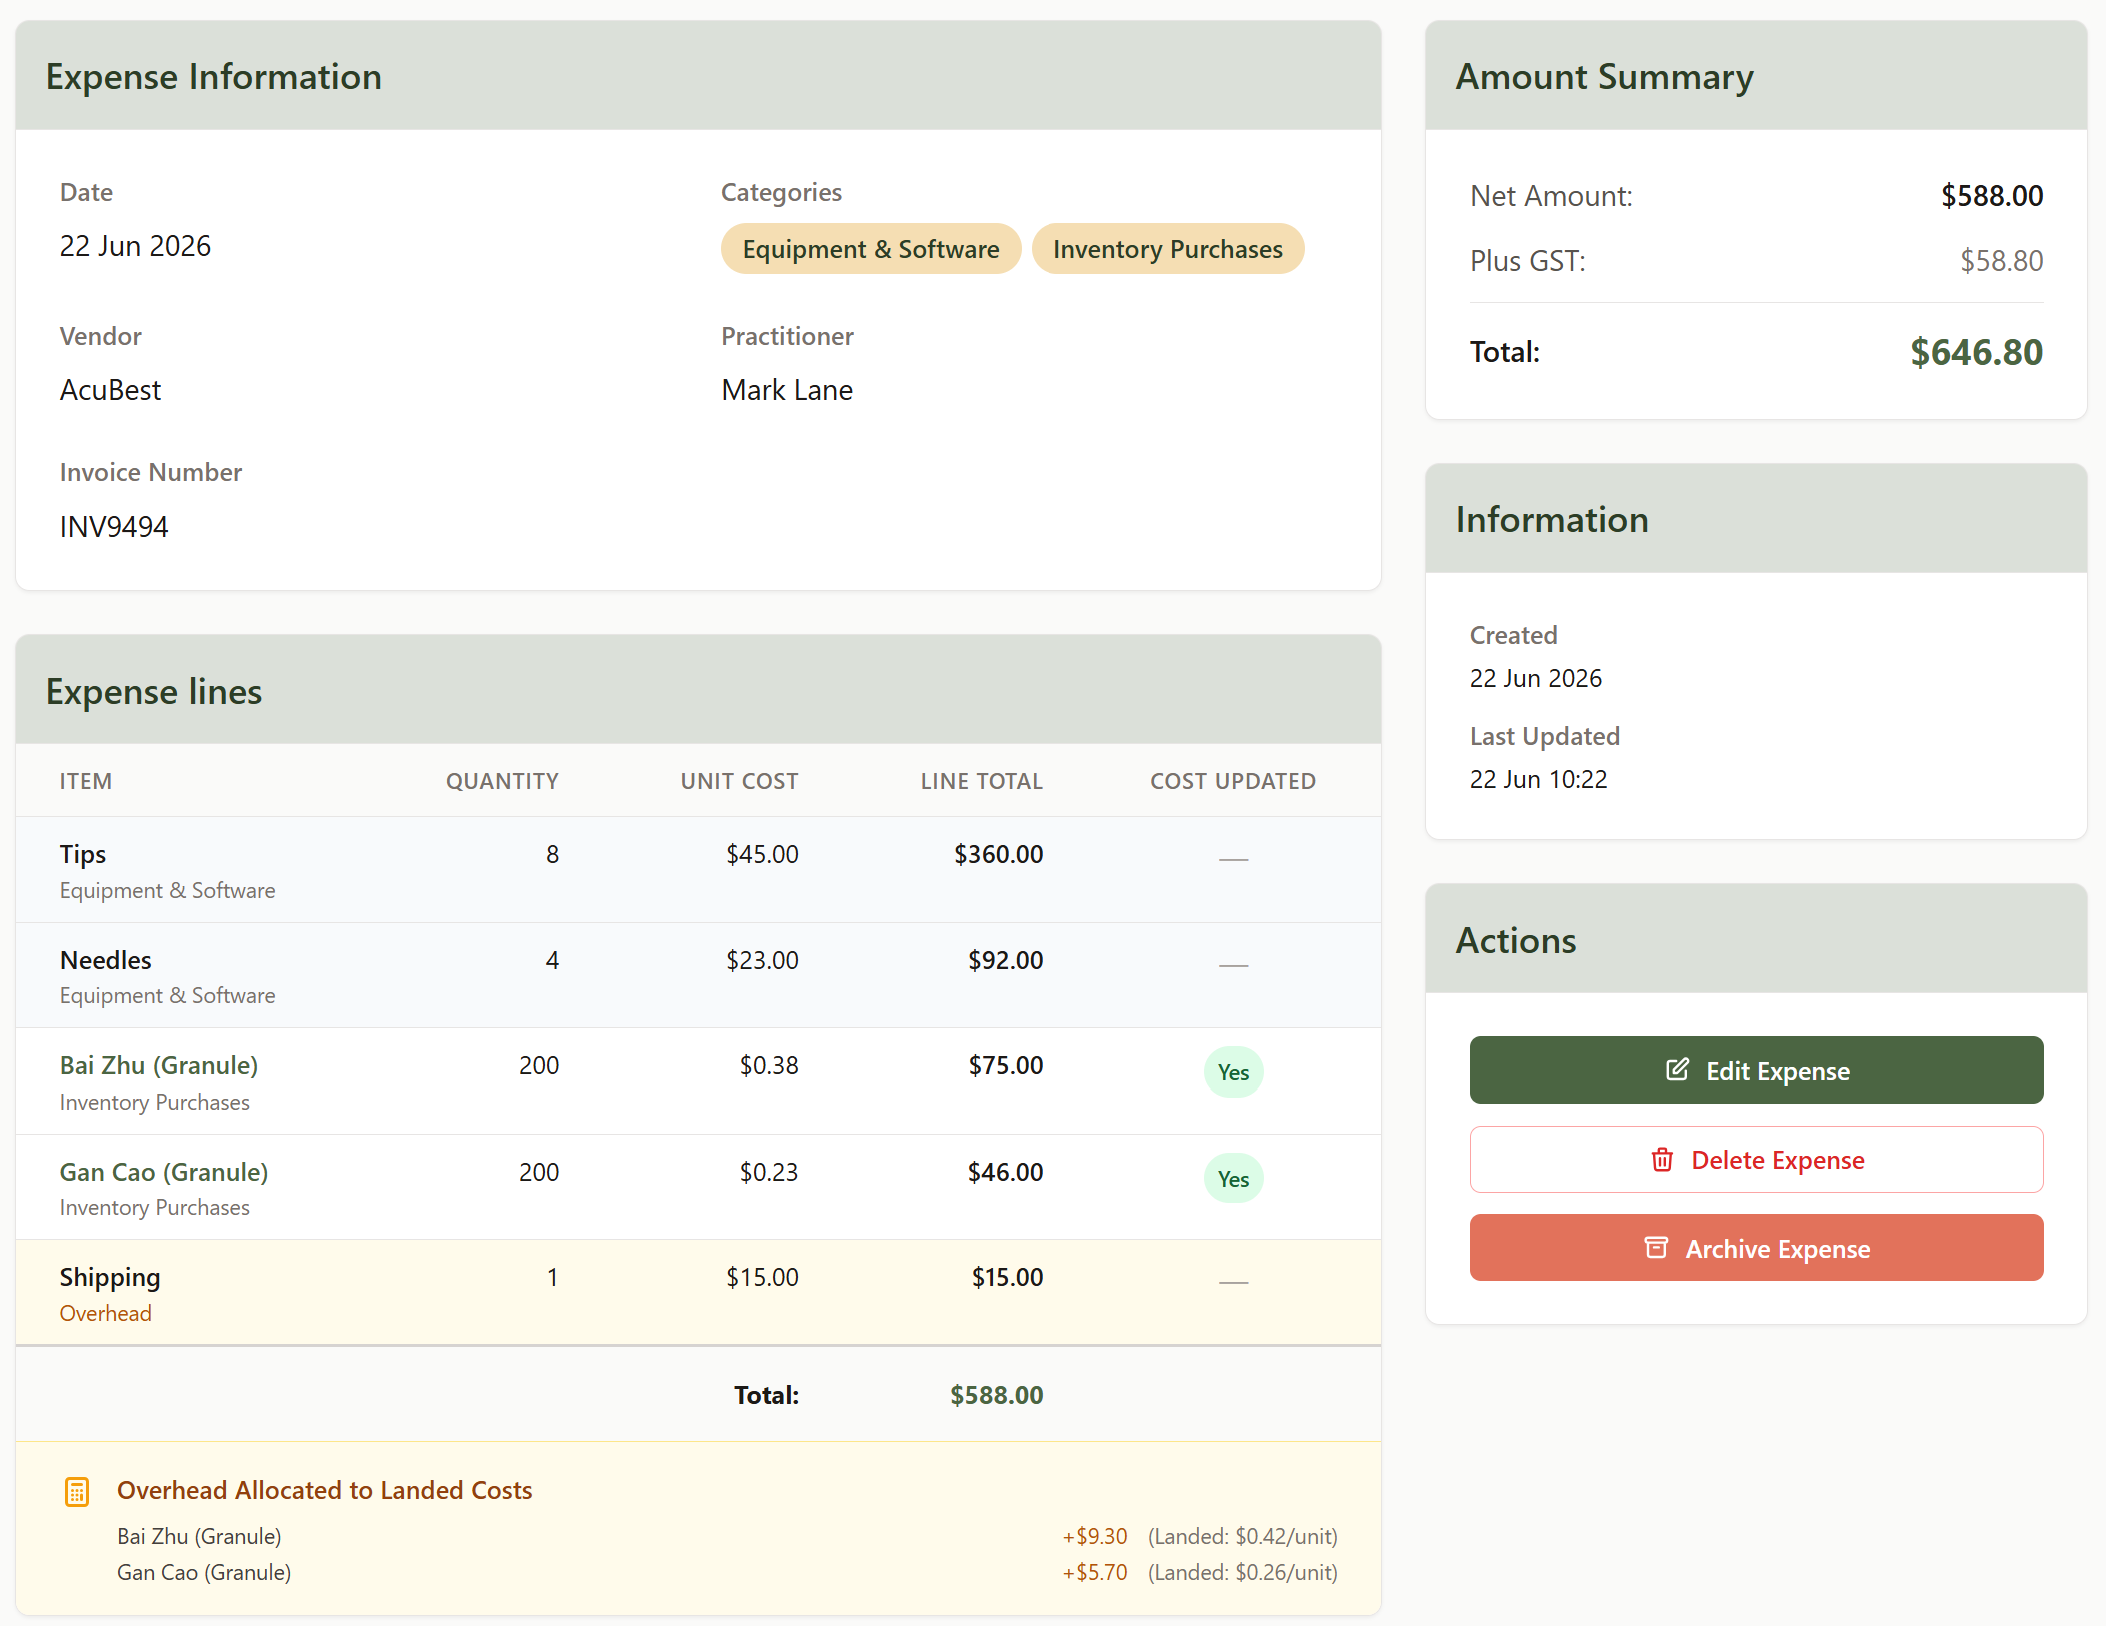The width and height of the screenshot is (2106, 1626).
Task: Click the $0.23 unit cost value
Action: click(768, 1172)
